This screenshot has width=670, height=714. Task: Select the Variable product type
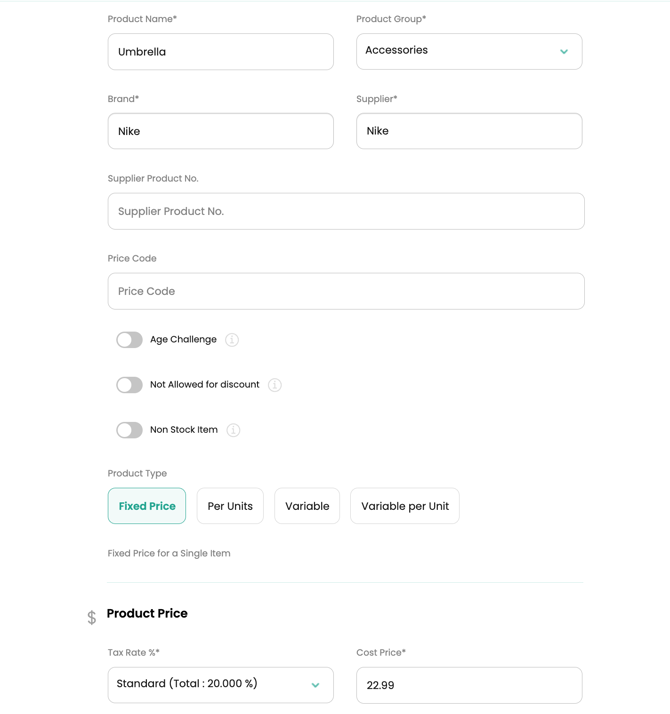click(x=307, y=506)
